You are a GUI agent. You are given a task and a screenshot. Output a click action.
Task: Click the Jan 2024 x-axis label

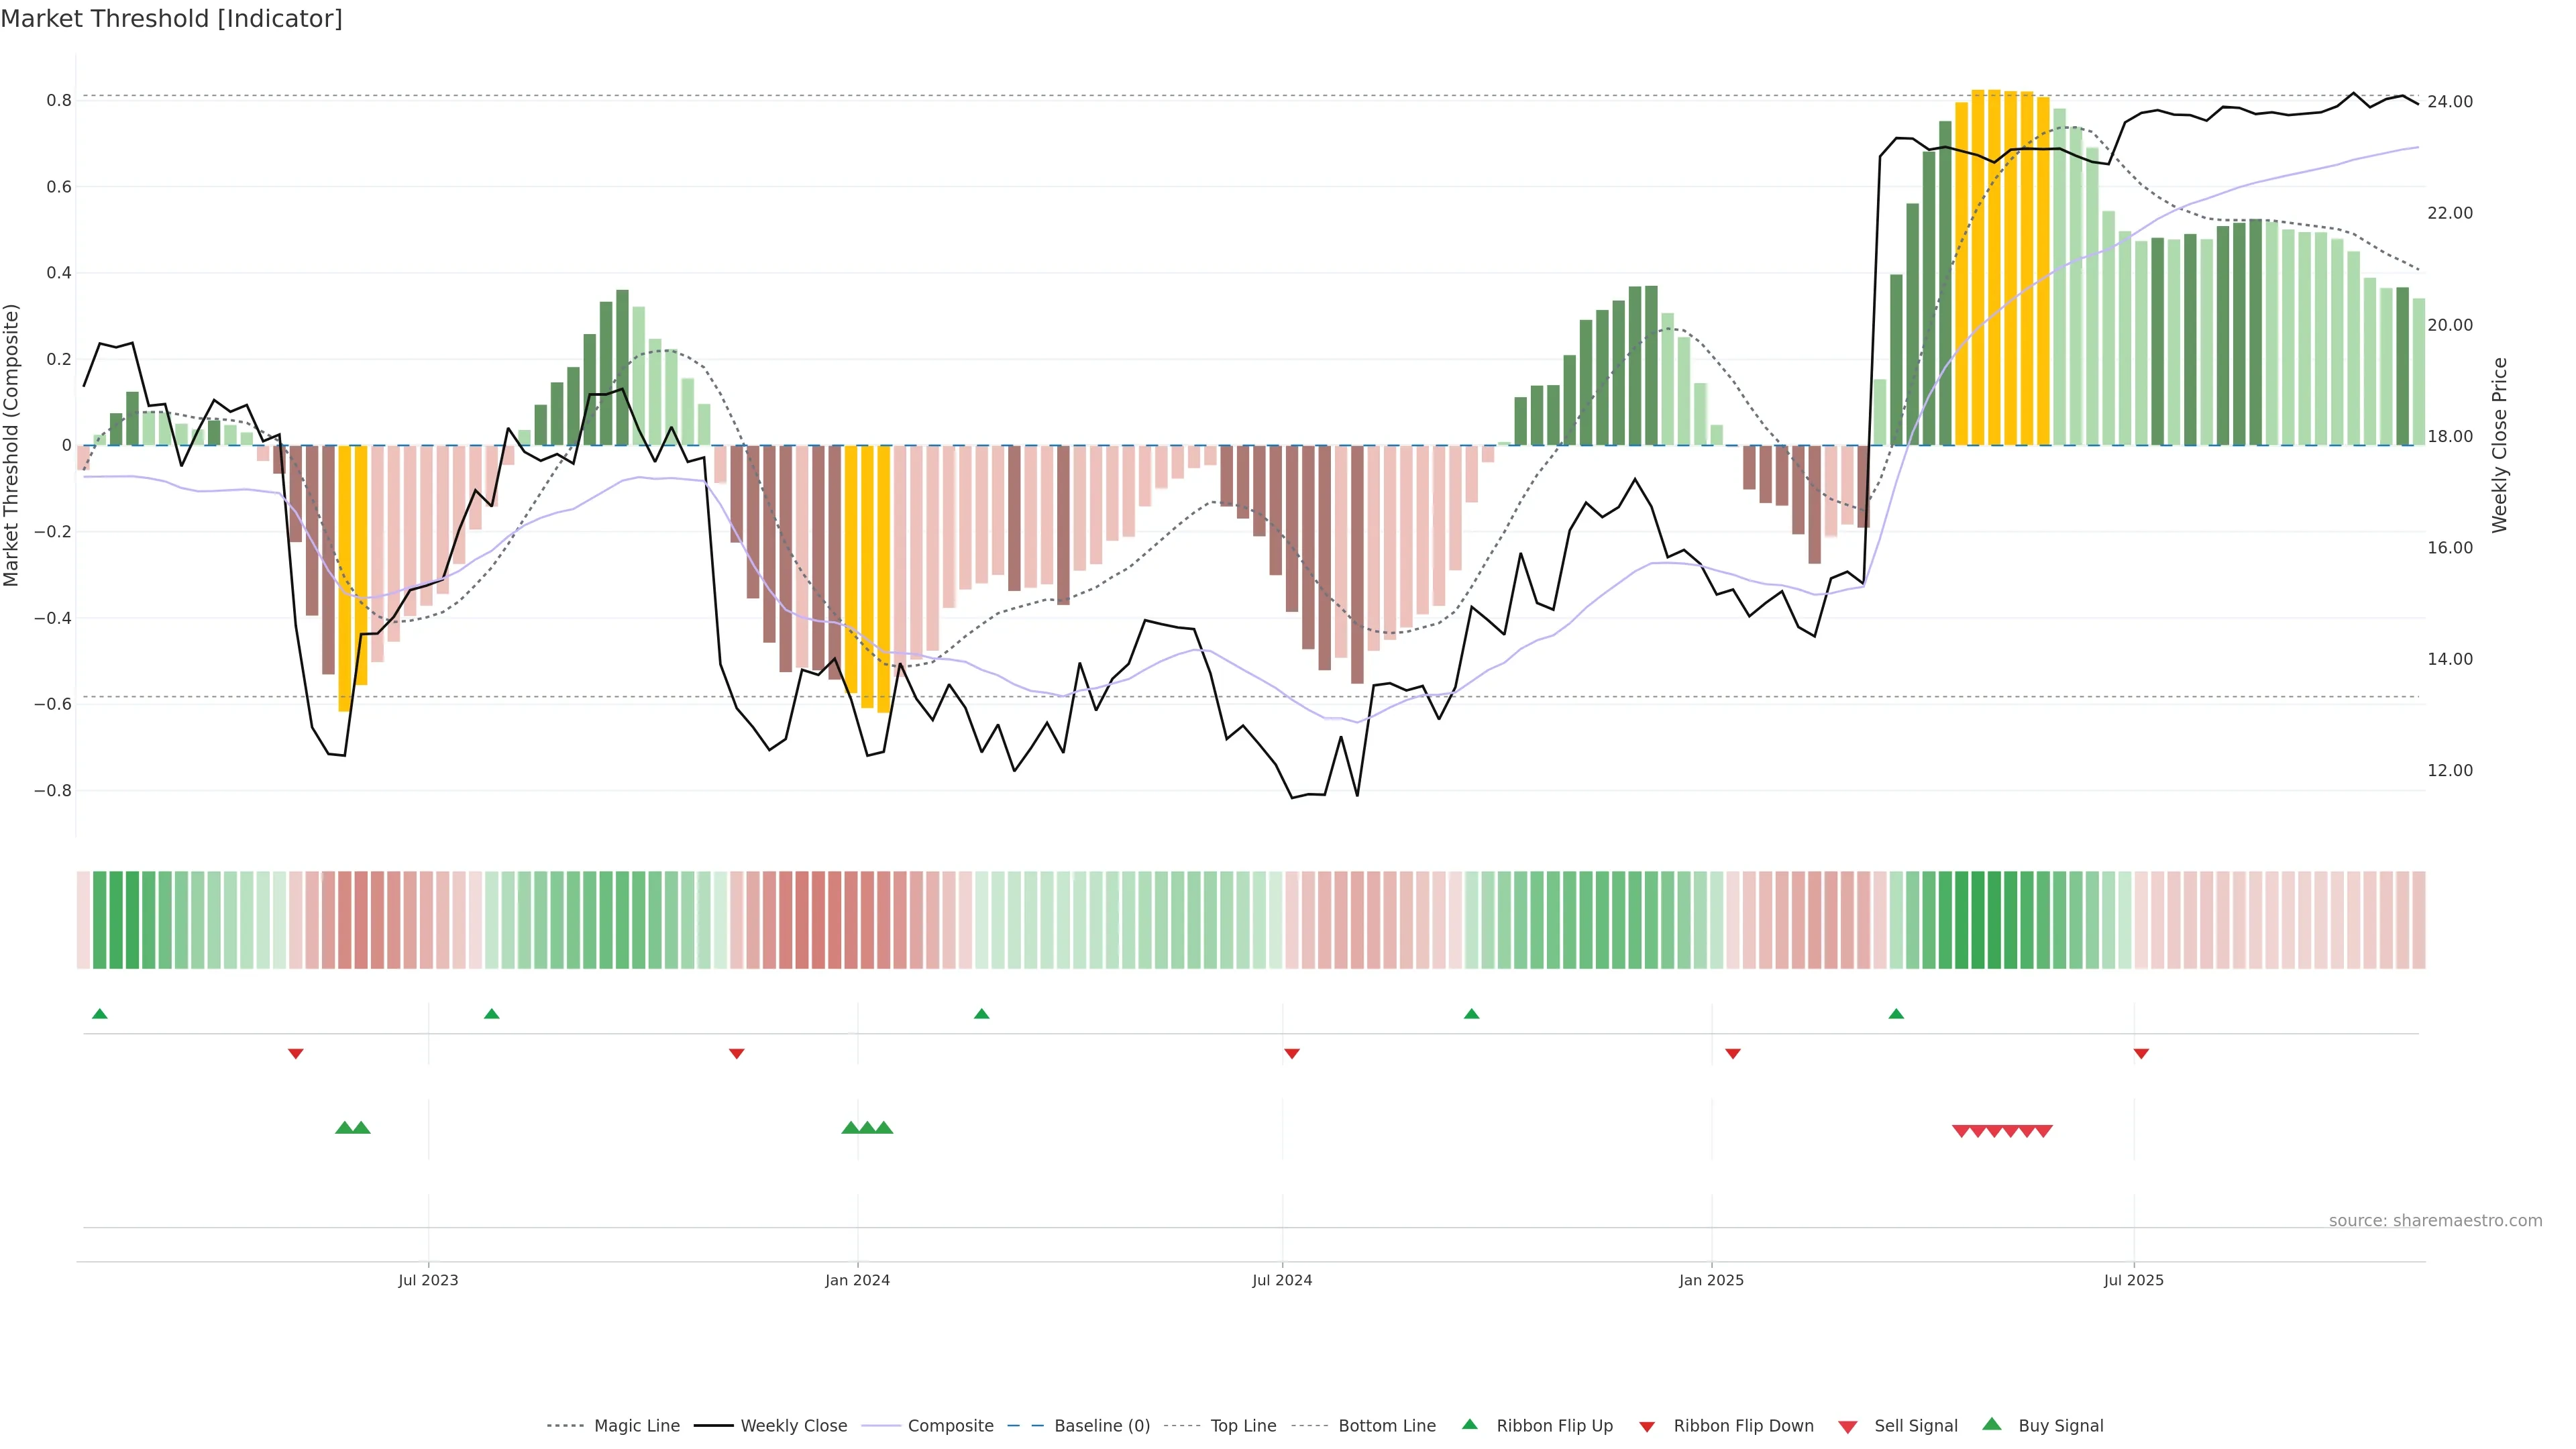click(x=857, y=1280)
